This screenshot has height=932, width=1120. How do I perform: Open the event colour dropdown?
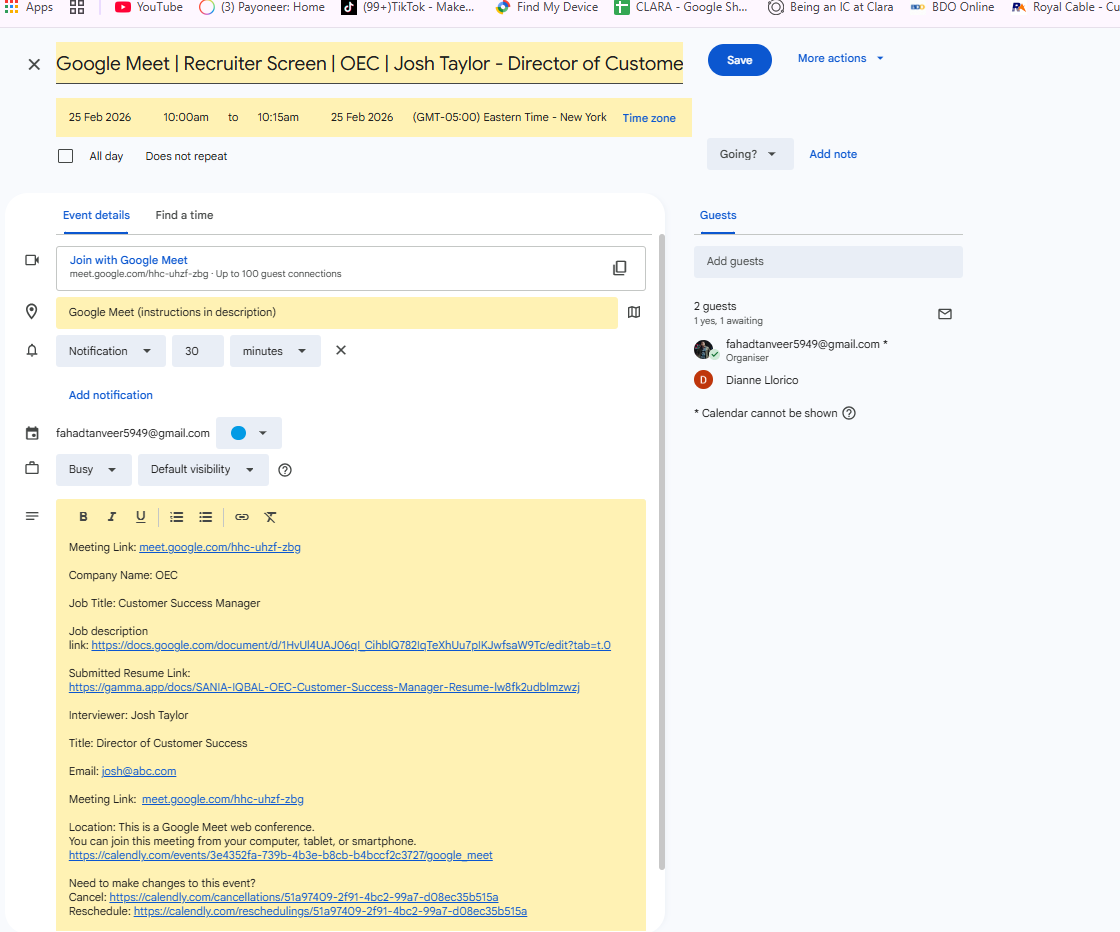[249, 434]
